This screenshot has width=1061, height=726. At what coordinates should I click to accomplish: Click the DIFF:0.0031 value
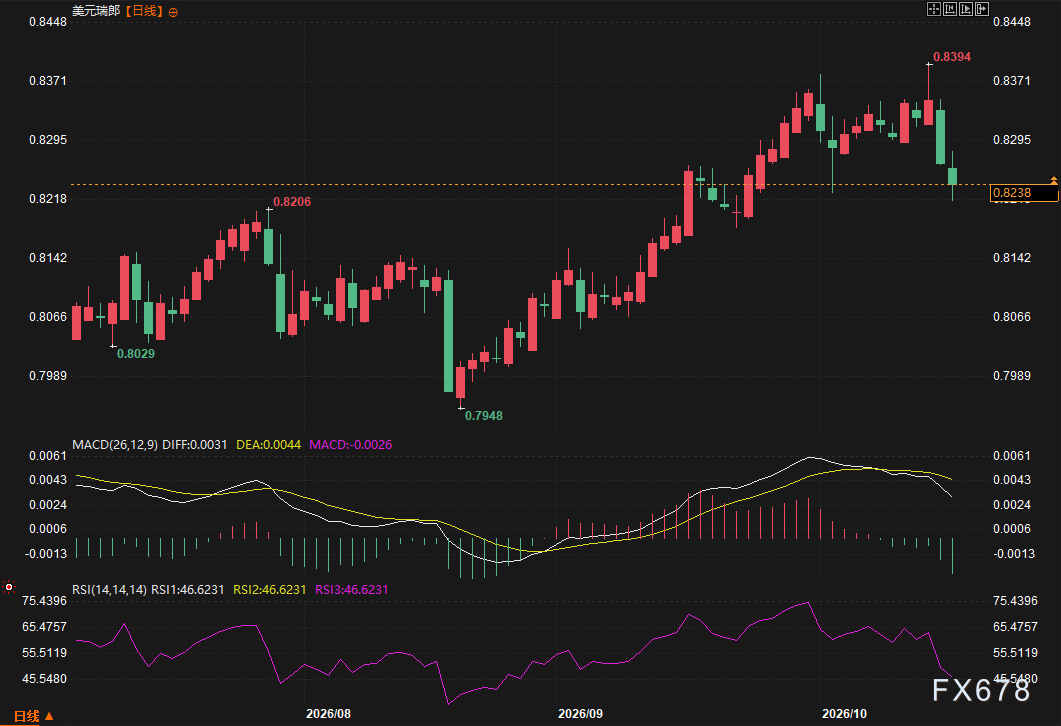195,445
